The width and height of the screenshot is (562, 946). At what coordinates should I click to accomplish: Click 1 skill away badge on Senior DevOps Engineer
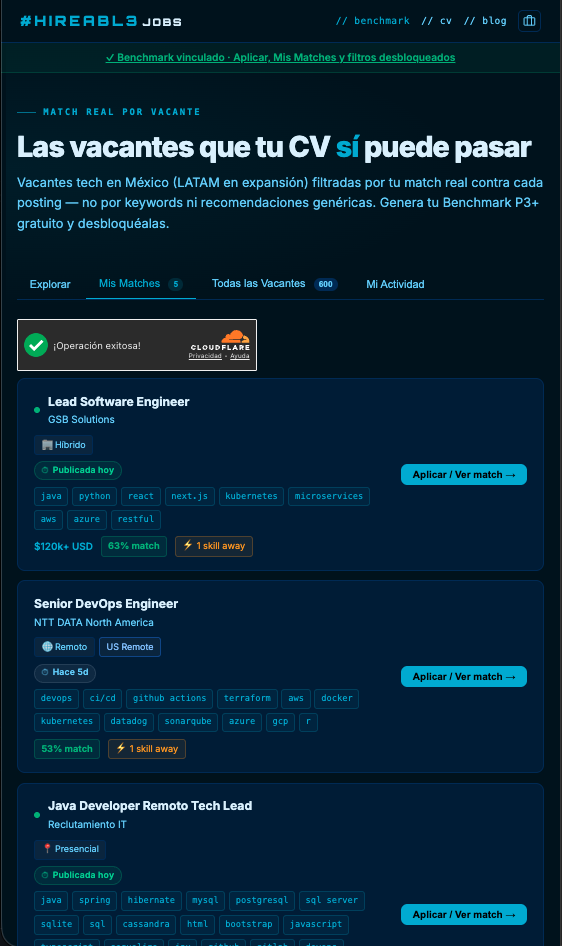click(x=147, y=749)
